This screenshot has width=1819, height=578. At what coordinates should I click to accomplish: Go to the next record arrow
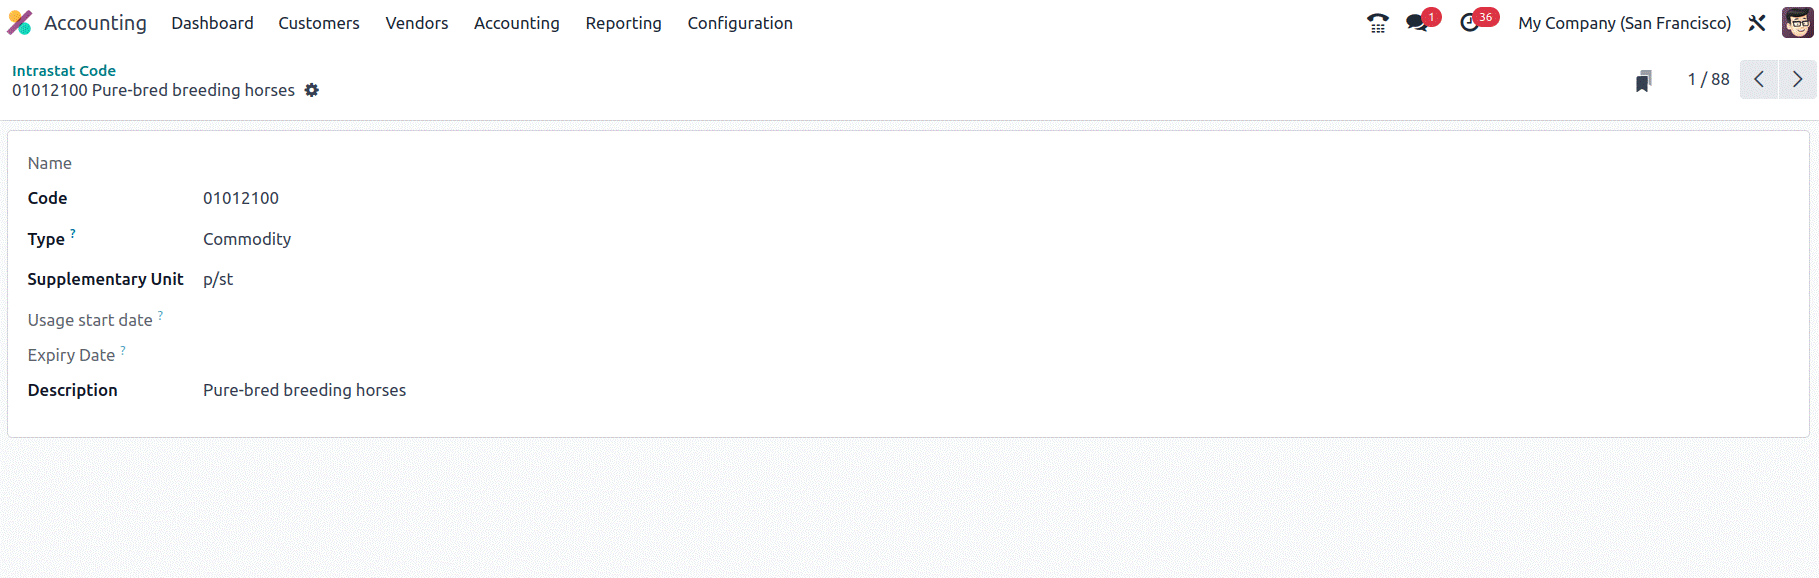pyautogui.click(x=1797, y=79)
